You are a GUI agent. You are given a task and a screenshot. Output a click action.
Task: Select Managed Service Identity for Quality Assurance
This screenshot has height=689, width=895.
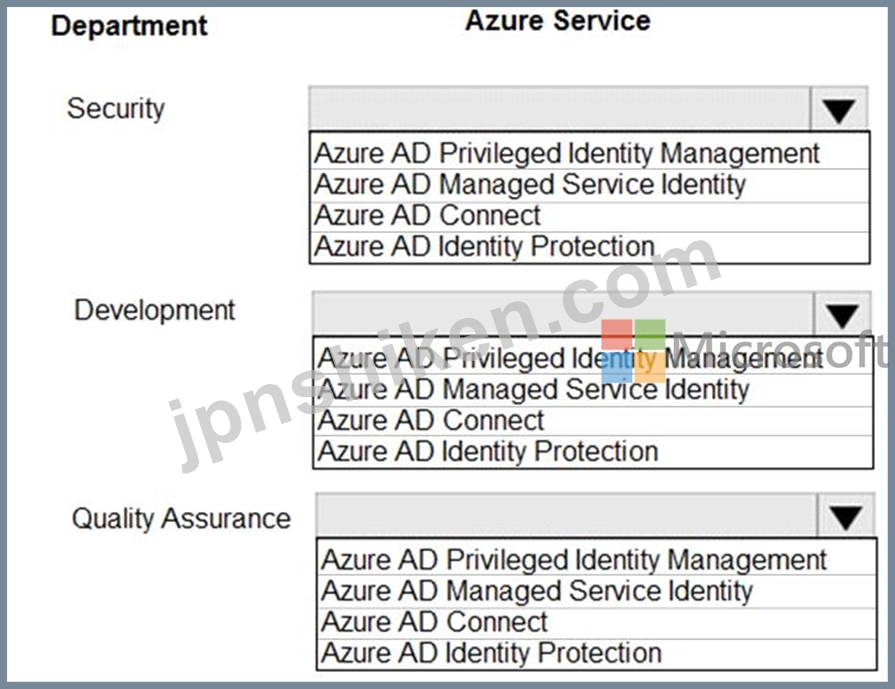click(x=596, y=591)
